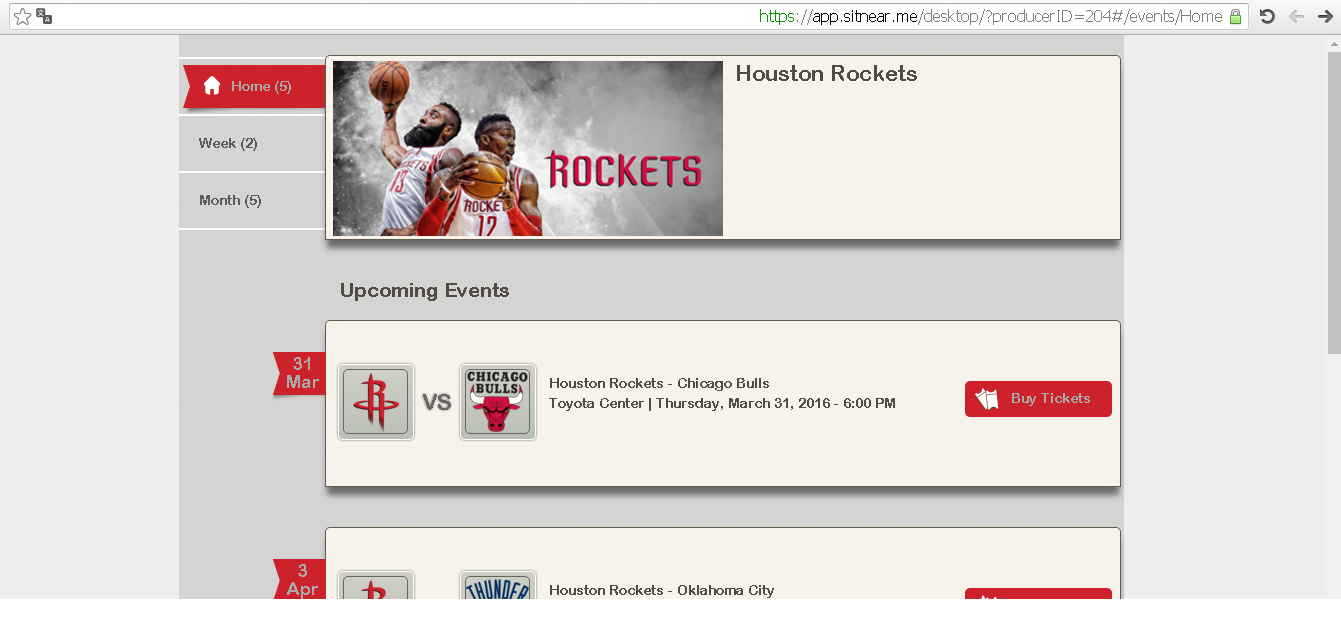Switch to the Week (2) tab
1341x618 pixels.
click(x=252, y=143)
